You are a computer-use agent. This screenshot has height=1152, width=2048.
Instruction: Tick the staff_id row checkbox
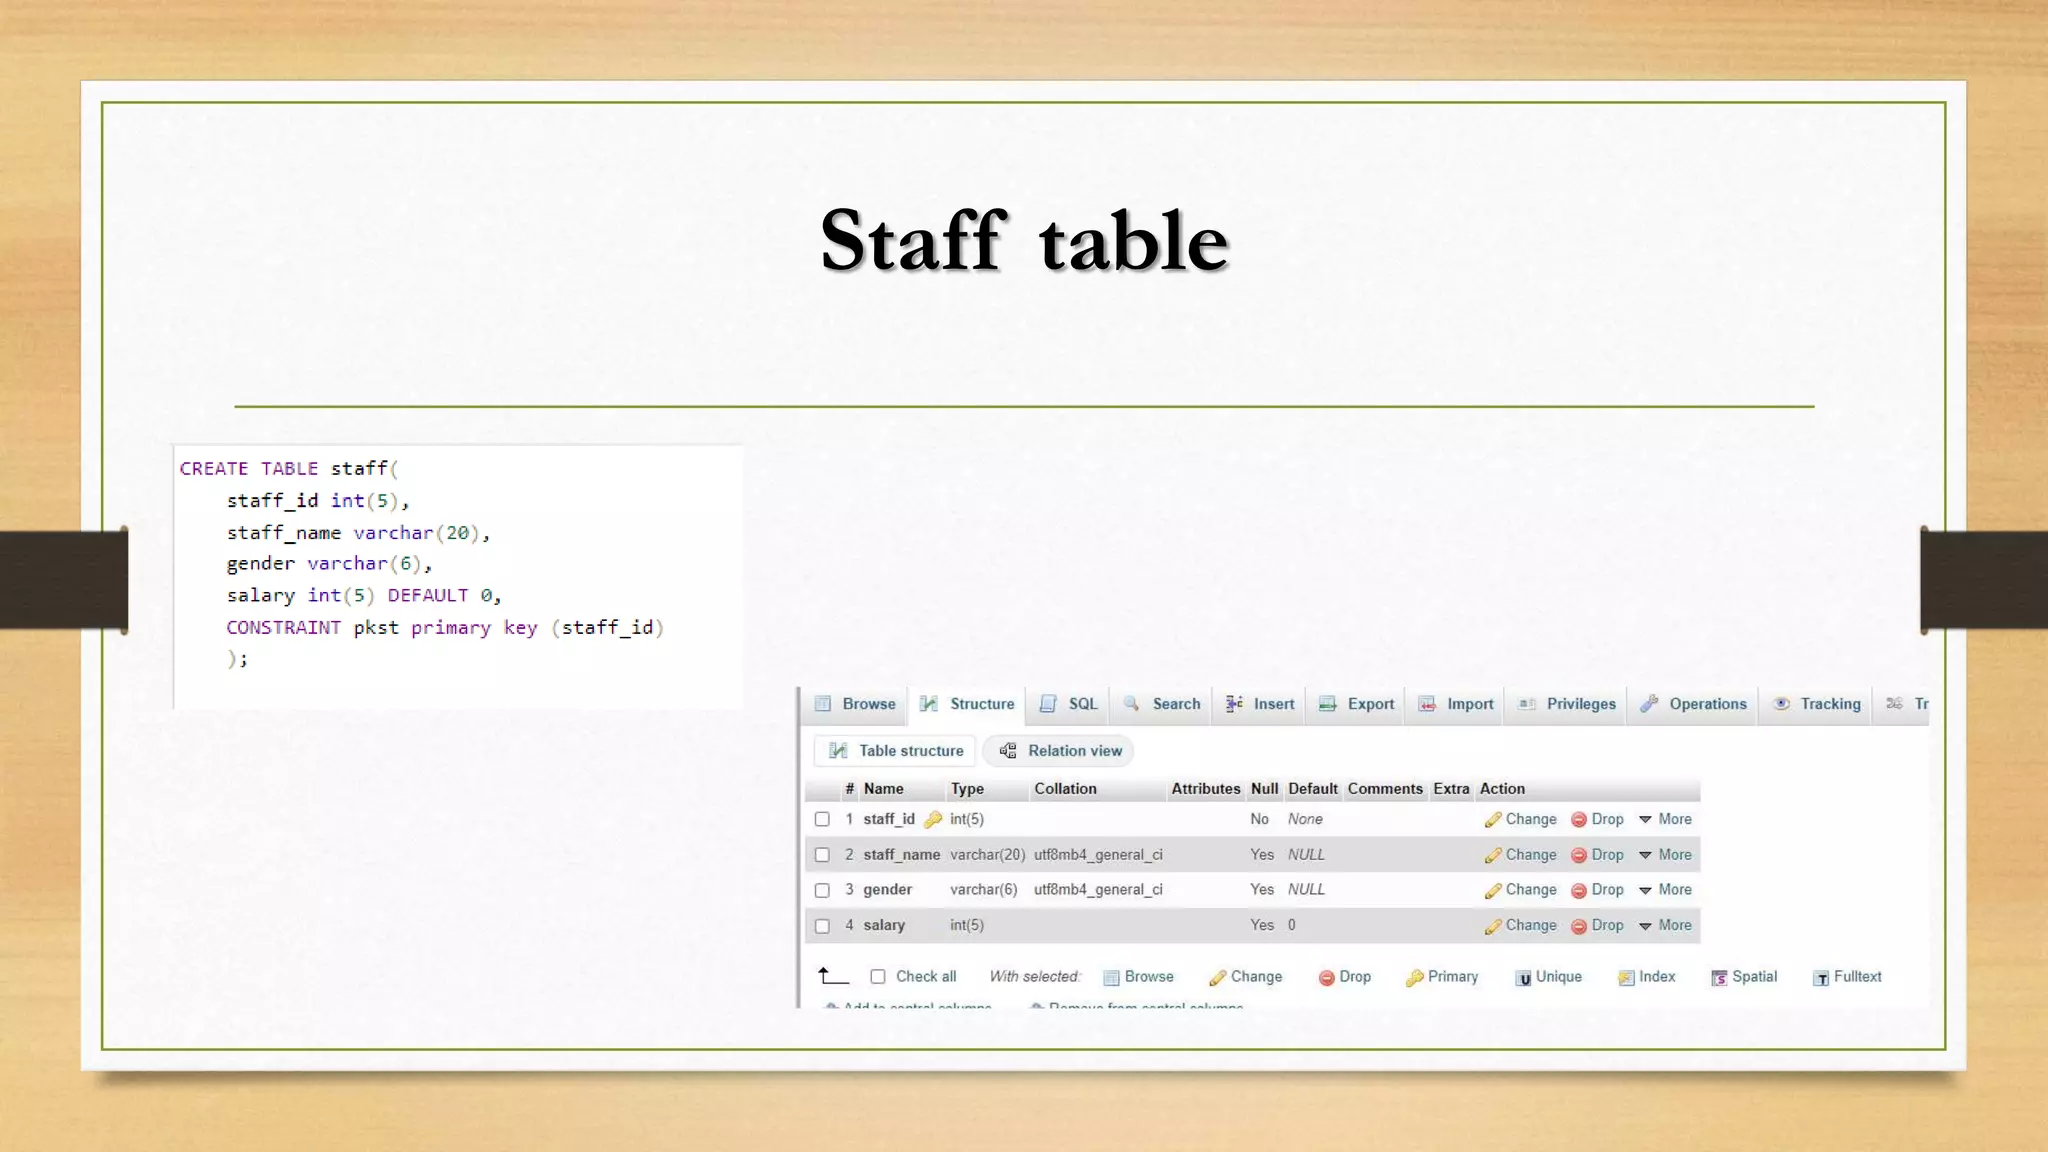tap(822, 819)
